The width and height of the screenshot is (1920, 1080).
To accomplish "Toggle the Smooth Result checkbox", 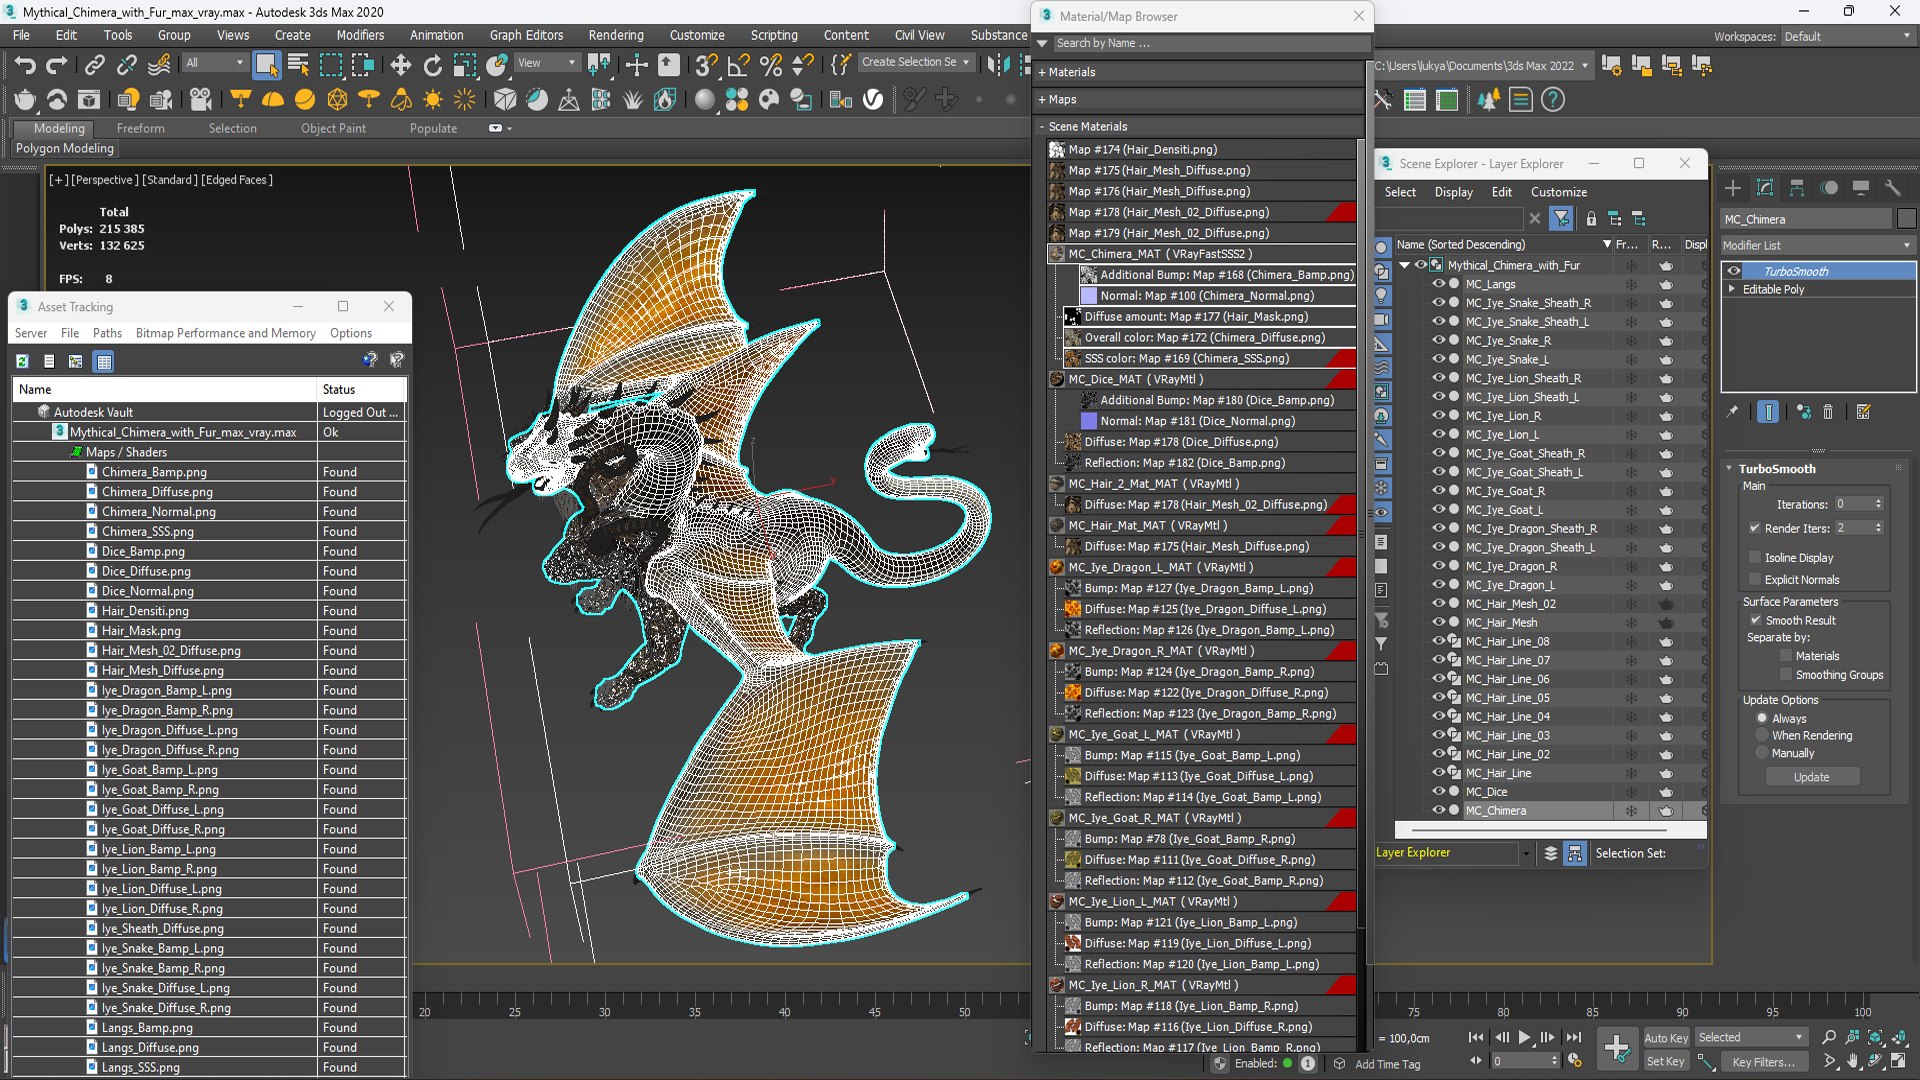I will 1755,620.
